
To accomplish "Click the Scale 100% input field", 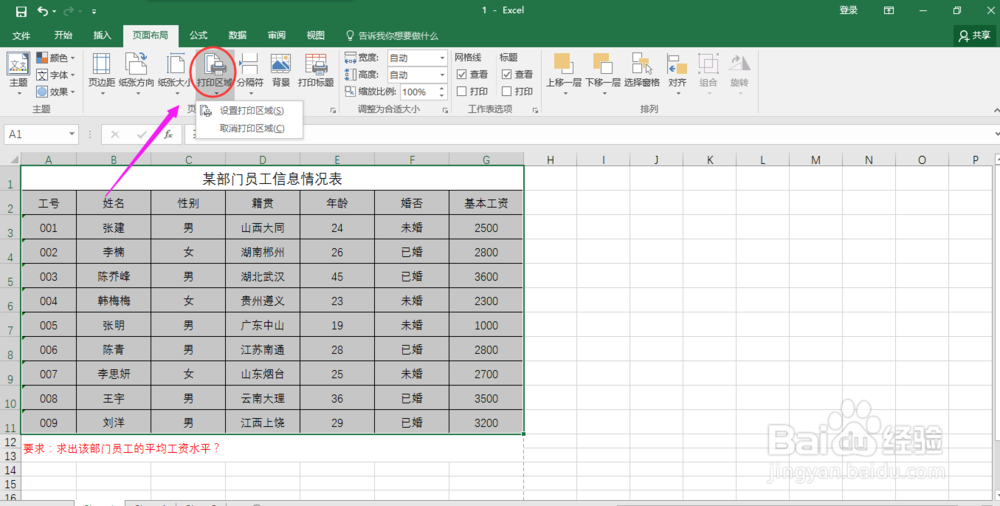I will 418,92.
